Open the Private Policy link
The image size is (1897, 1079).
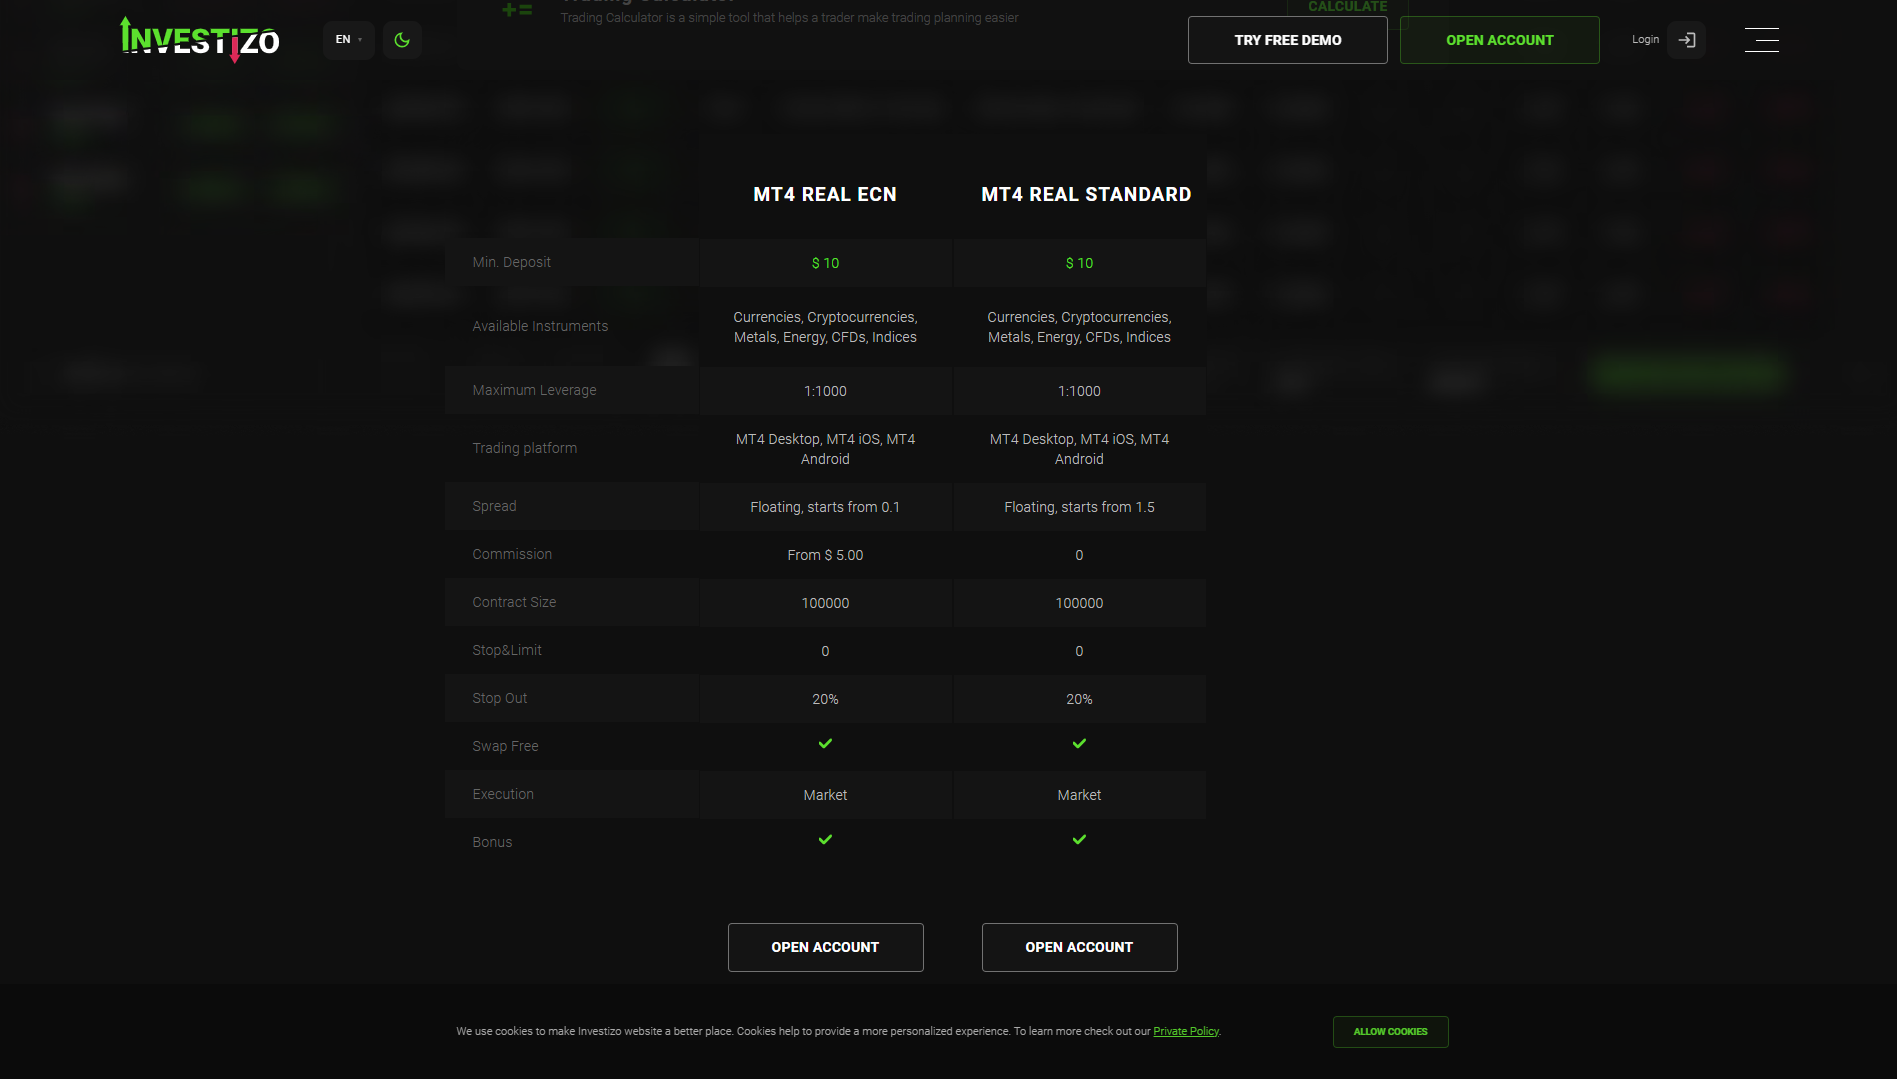[1186, 1032]
